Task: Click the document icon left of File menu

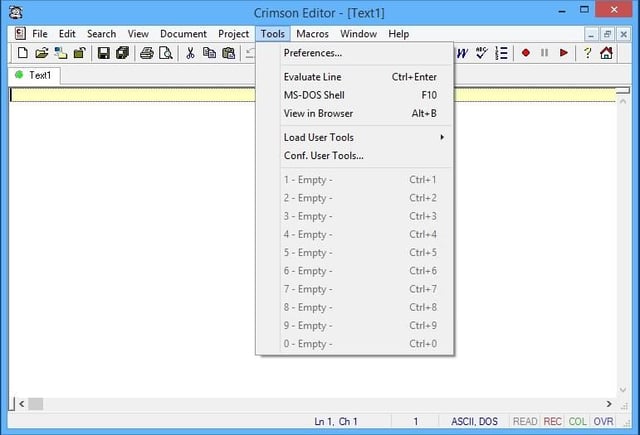Action: 20,33
